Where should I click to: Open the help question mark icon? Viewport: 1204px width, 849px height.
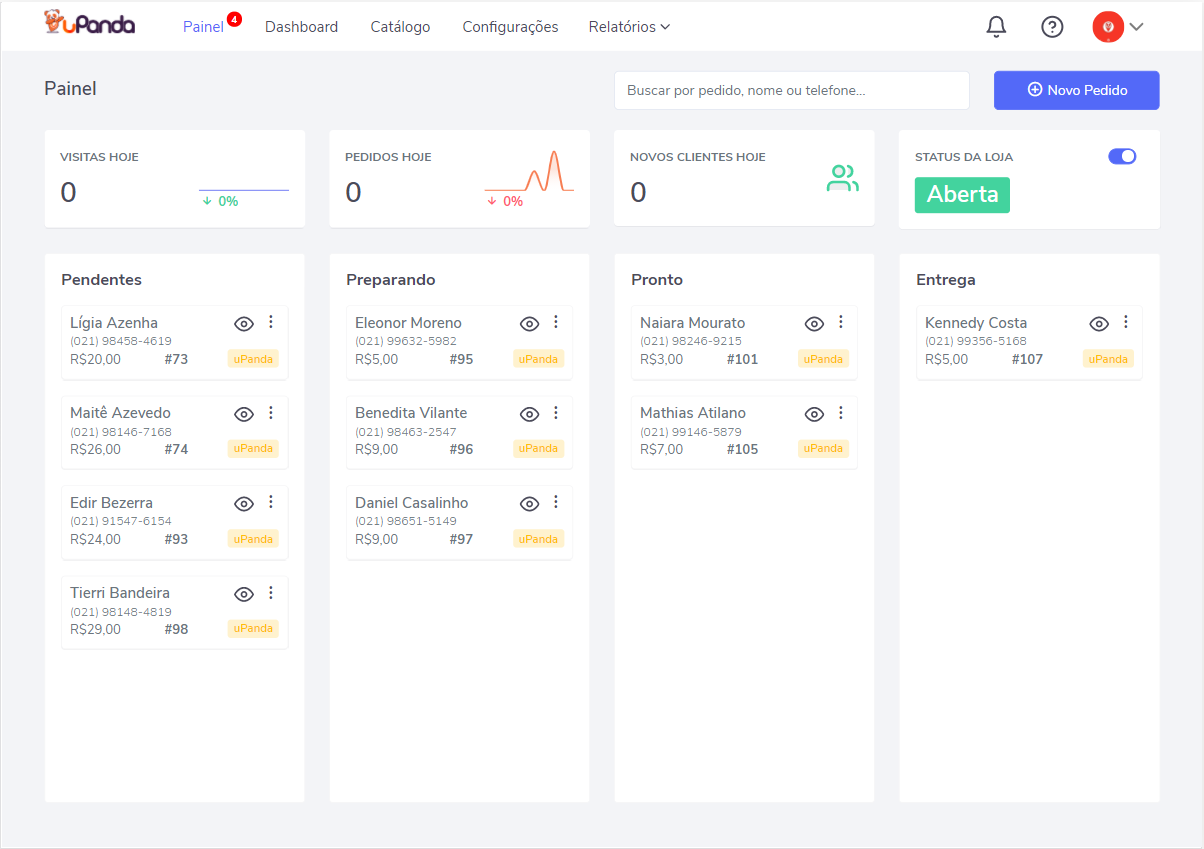1052,27
